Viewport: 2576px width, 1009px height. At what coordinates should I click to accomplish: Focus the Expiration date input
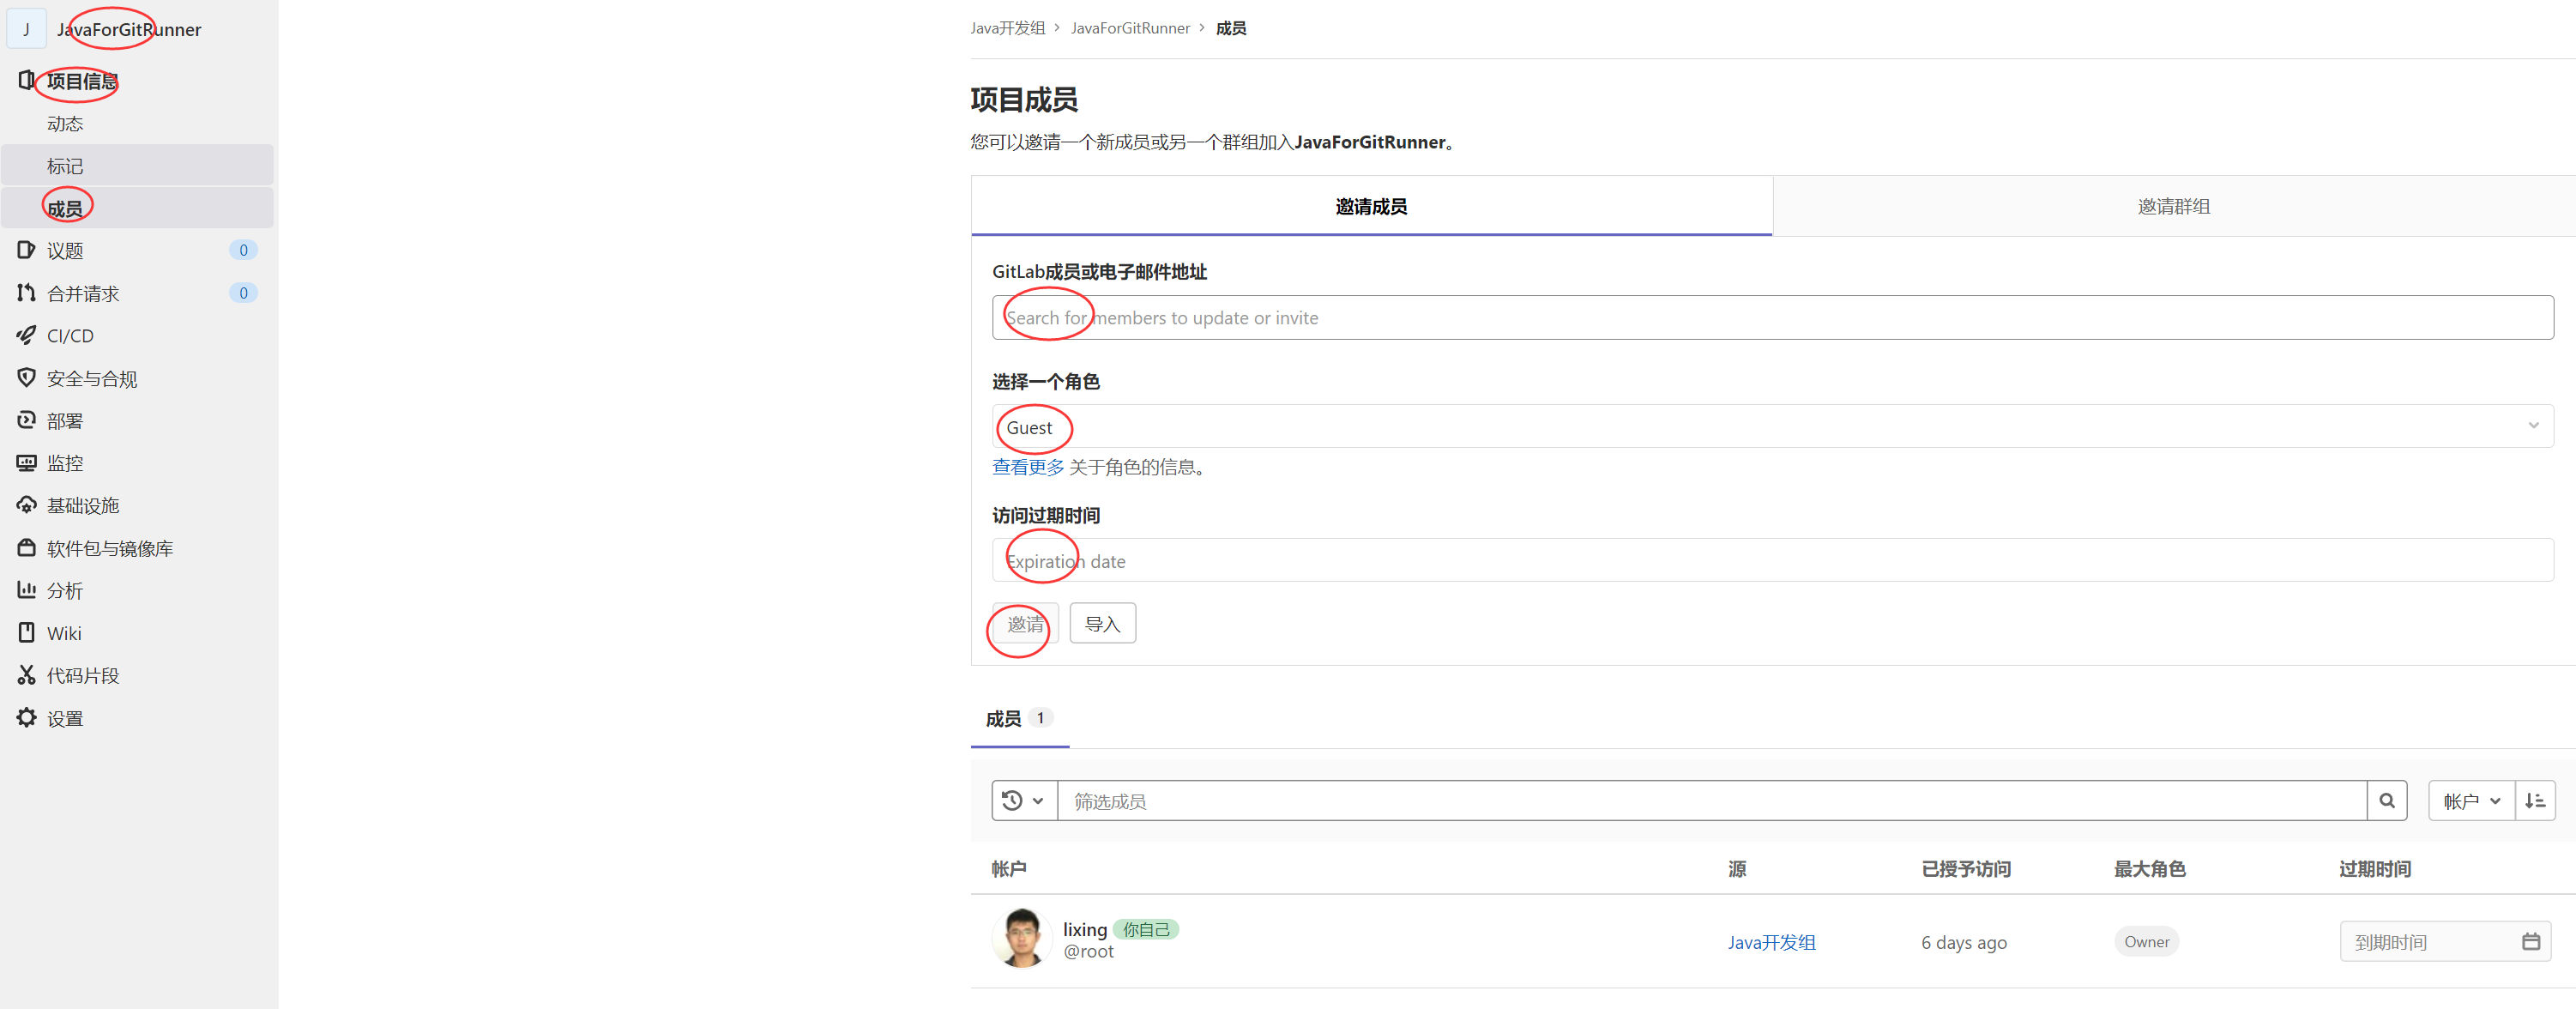coord(1772,561)
